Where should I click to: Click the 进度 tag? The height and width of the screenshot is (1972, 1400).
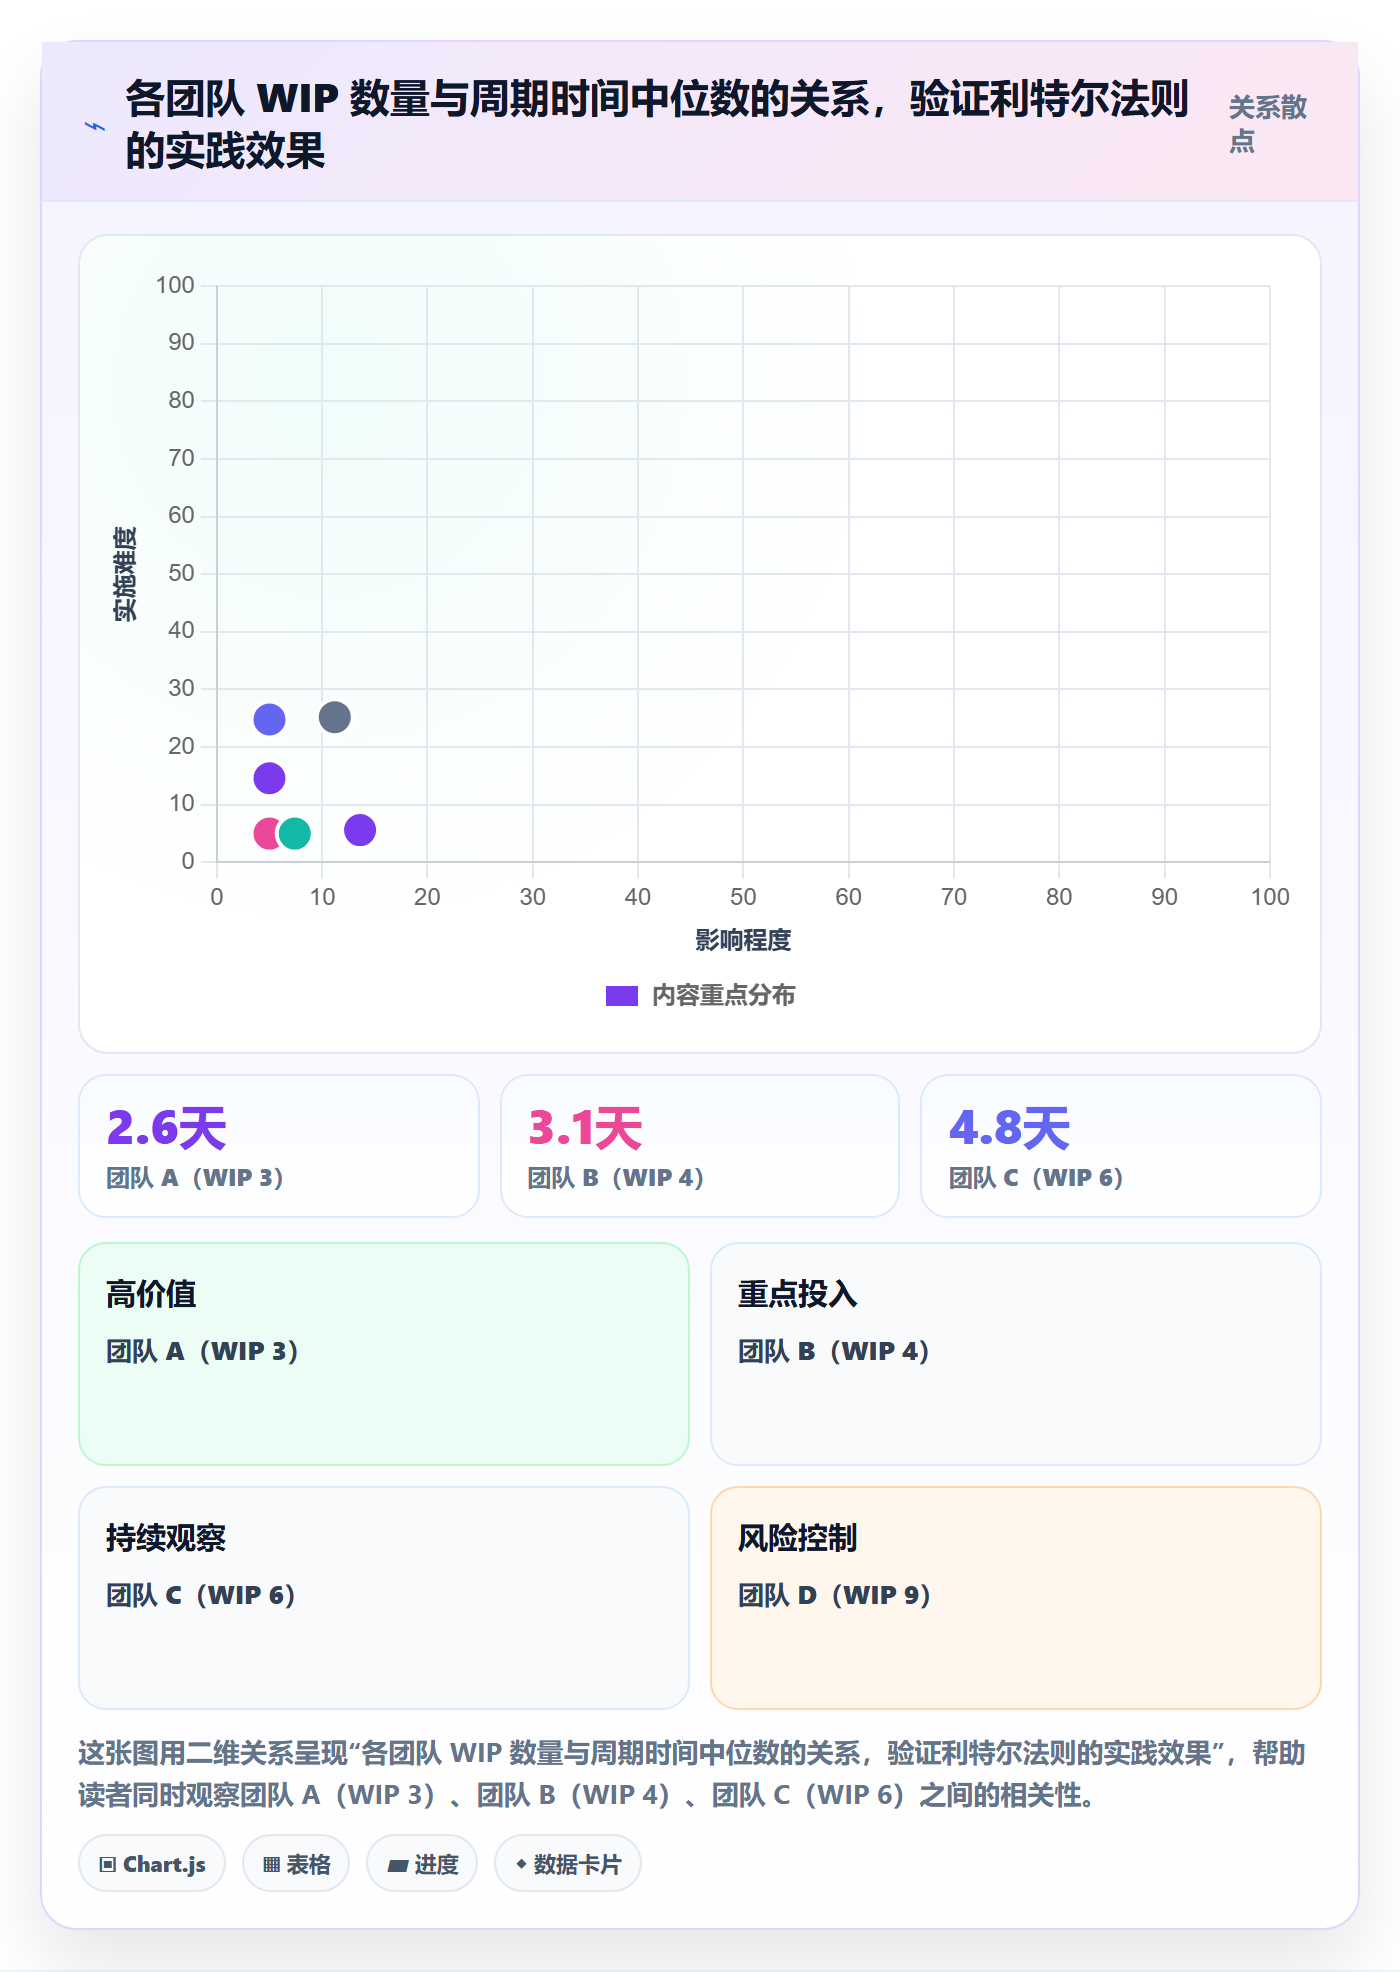coord(422,1864)
